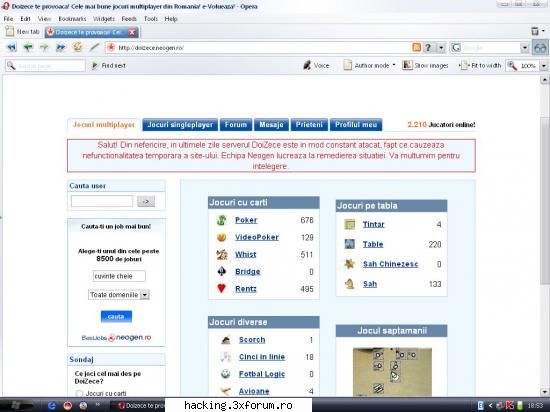Click the wand icon beside the address bar
Viewport: 550px width, 412px height.
pyautogui.click(x=94, y=47)
